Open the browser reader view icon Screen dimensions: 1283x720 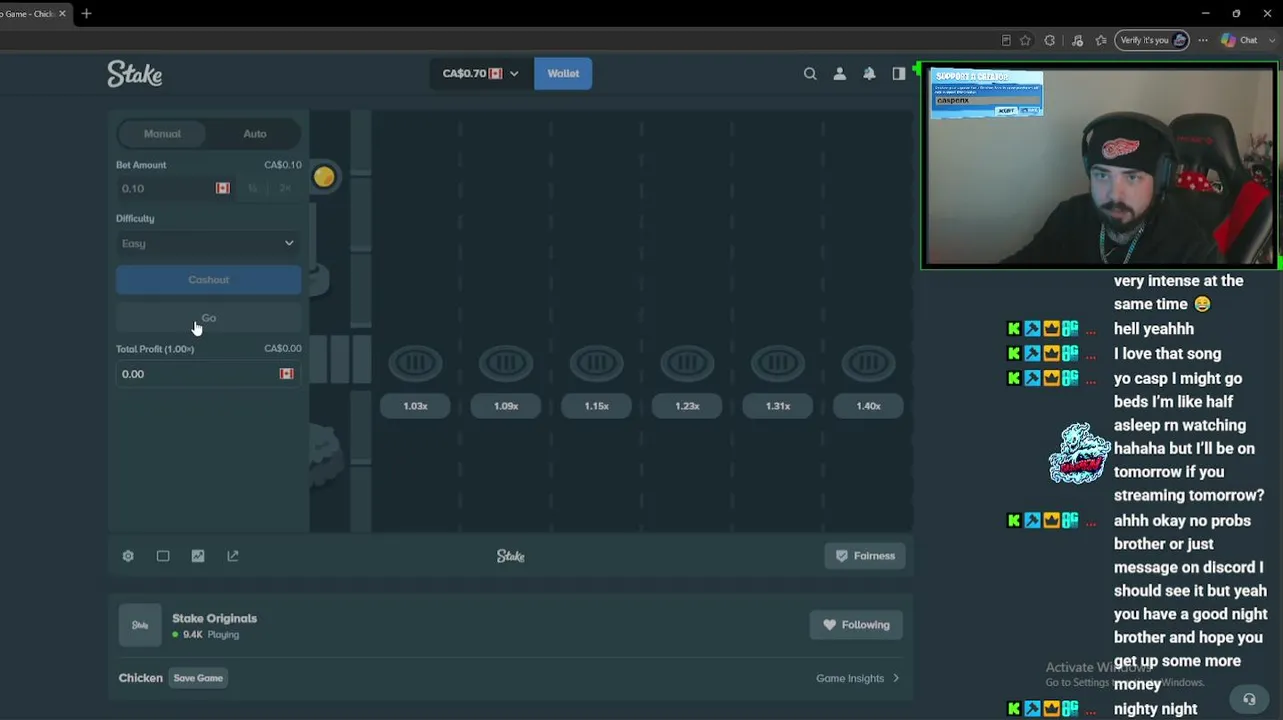(x=1006, y=40)
